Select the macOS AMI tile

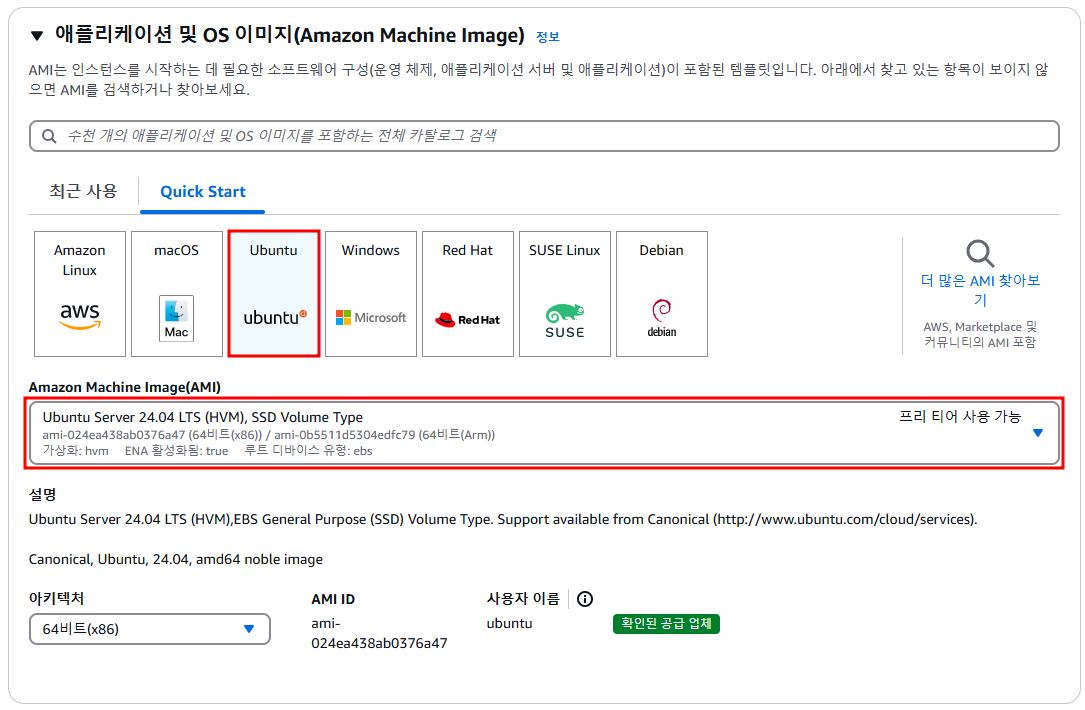coord(176,294)
